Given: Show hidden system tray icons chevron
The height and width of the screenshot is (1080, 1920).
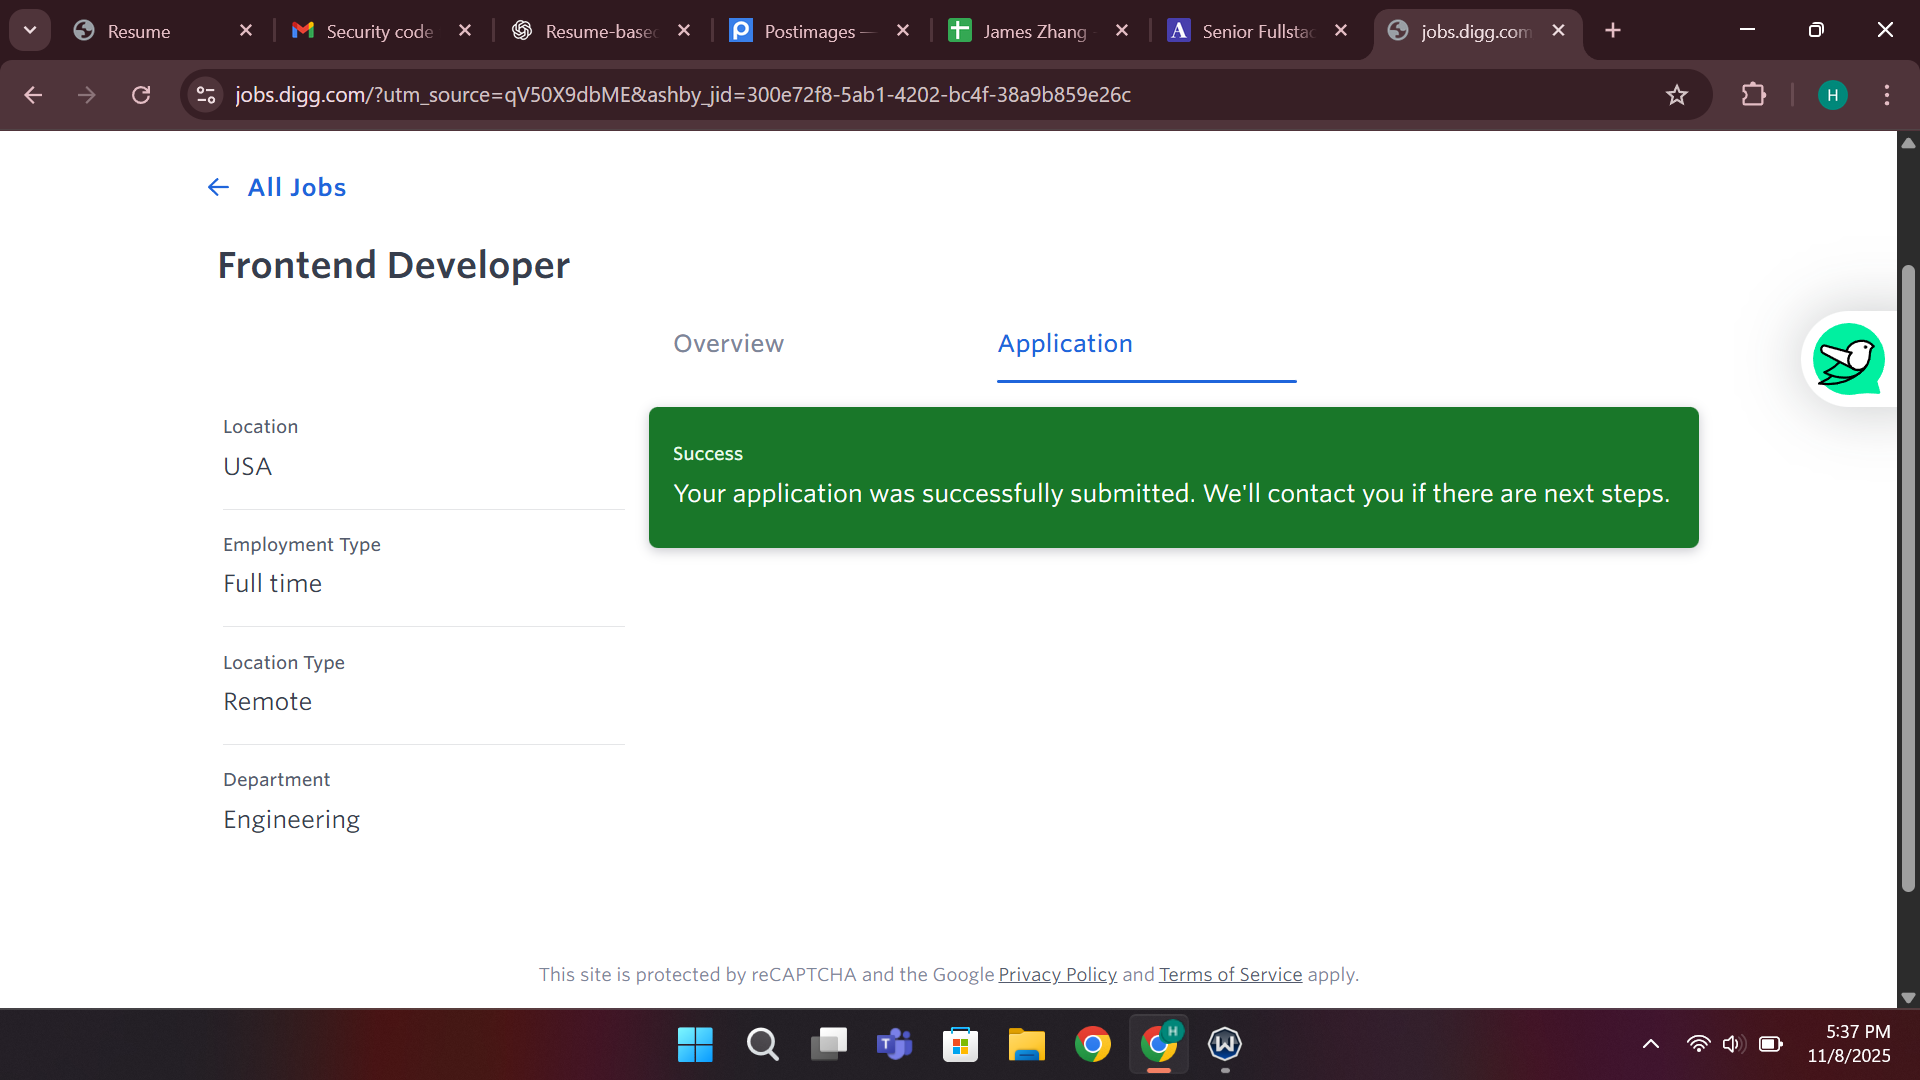Looking at the screenshot, I should click(x=1651, y=1044).
